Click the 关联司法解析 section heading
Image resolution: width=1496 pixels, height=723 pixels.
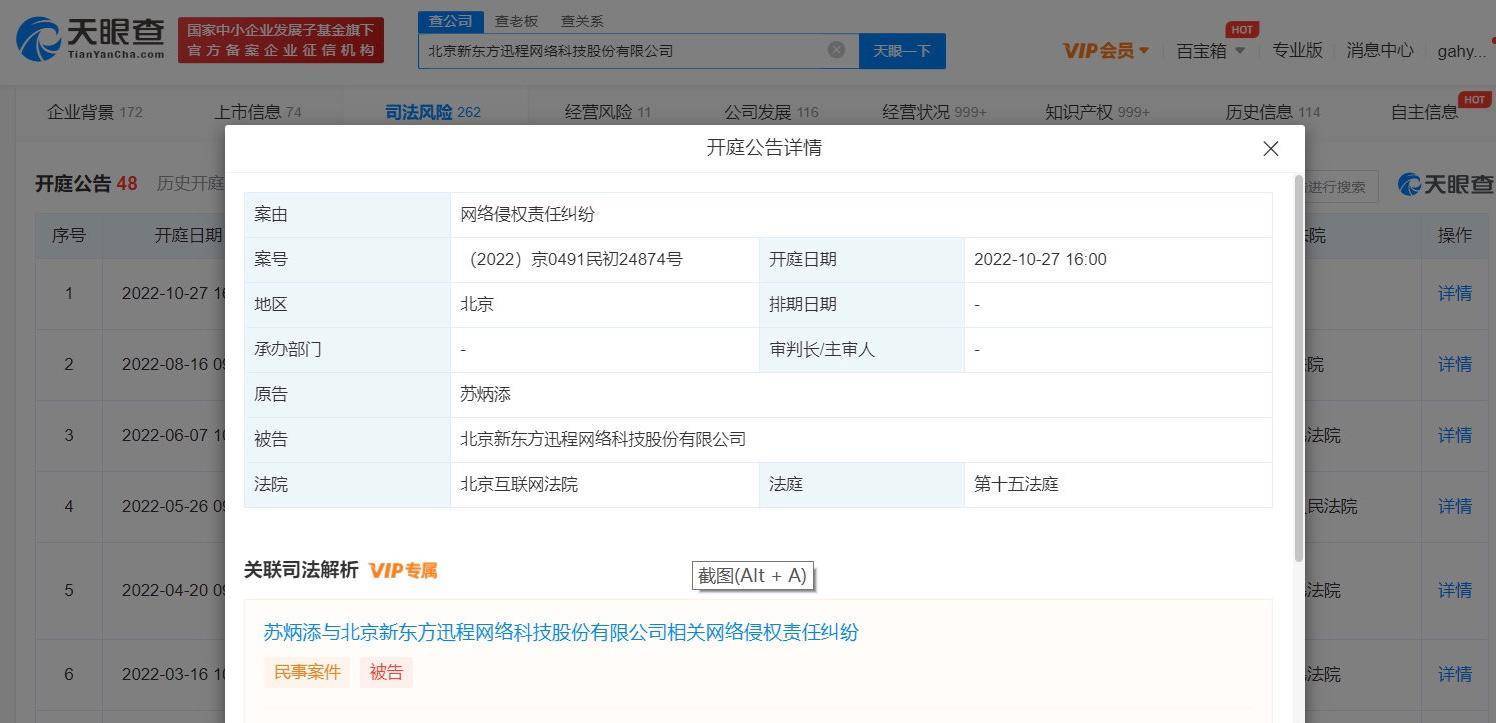pyautogui.click(x=301, y=570)
